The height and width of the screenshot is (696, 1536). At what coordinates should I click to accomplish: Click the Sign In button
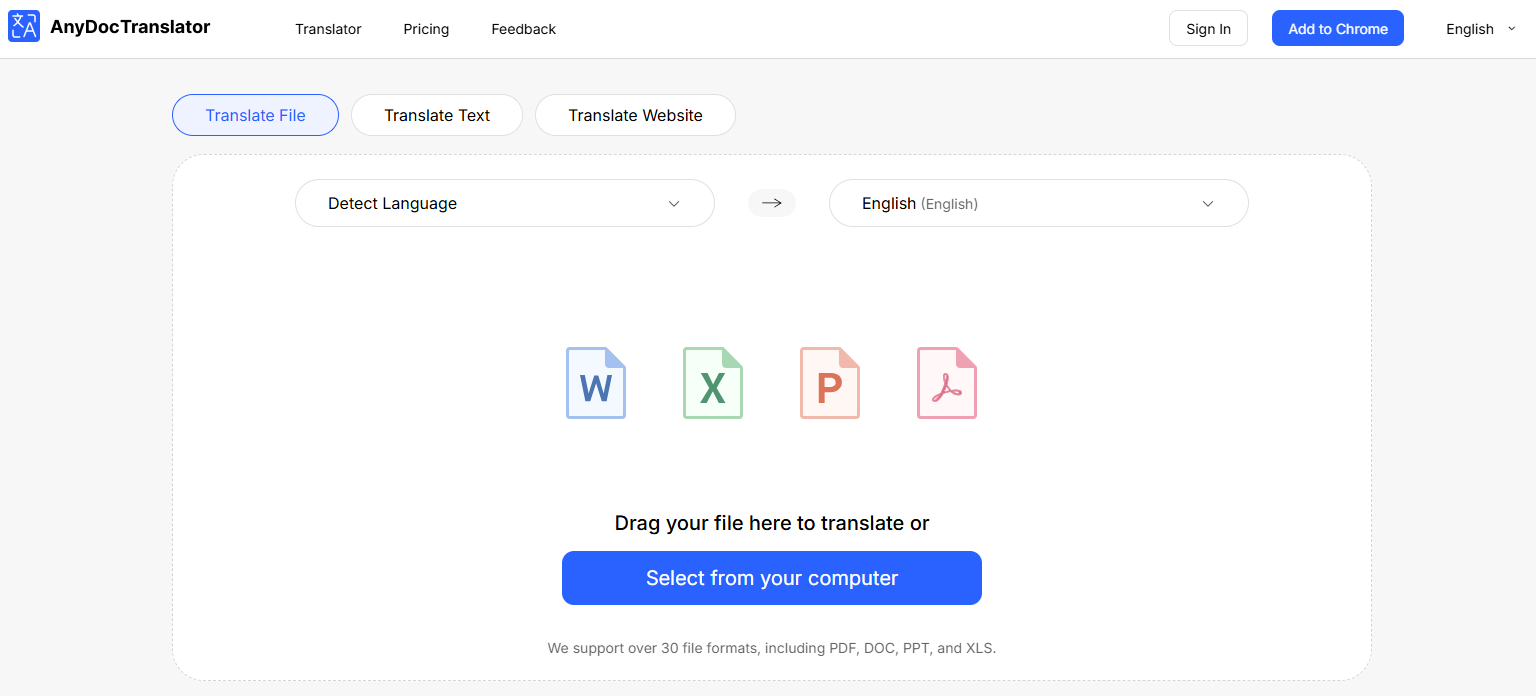tap(1208, 28)
